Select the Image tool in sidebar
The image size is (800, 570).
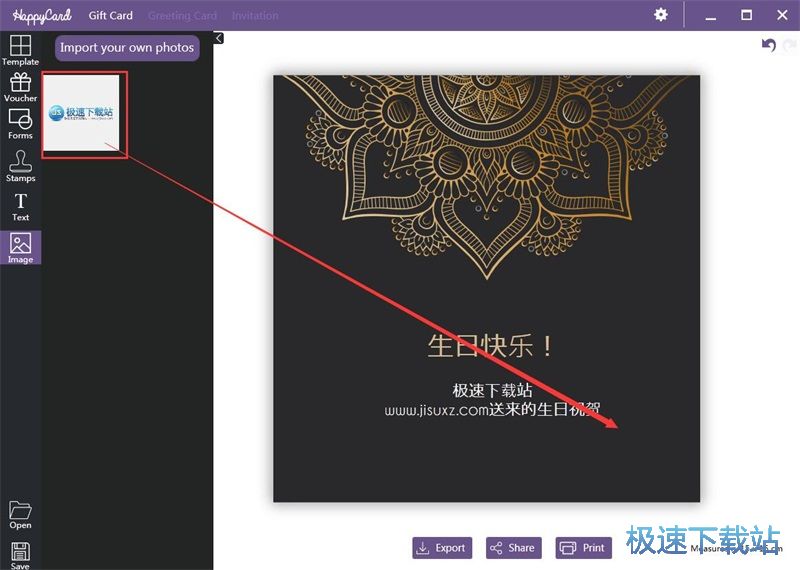pos(20,247)
